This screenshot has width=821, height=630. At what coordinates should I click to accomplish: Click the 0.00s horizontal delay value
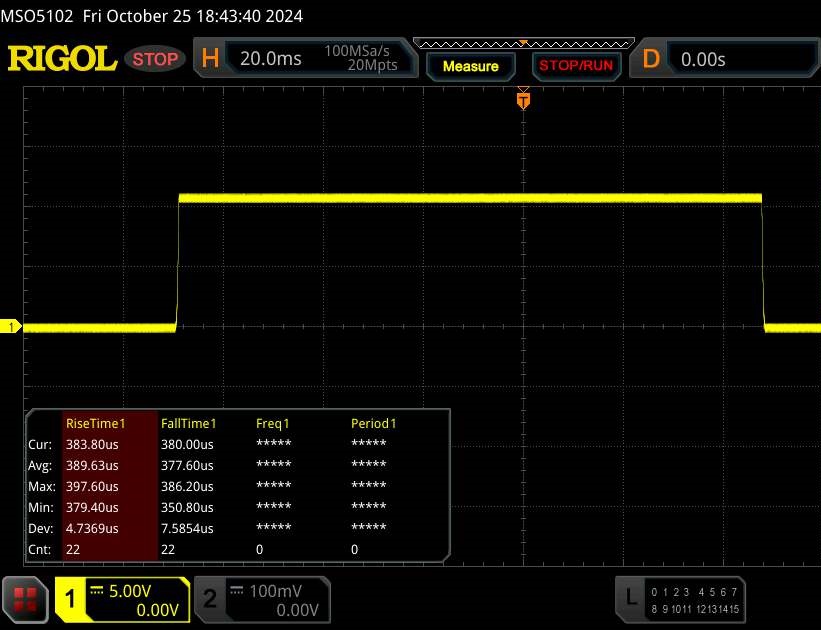[703, 59]
